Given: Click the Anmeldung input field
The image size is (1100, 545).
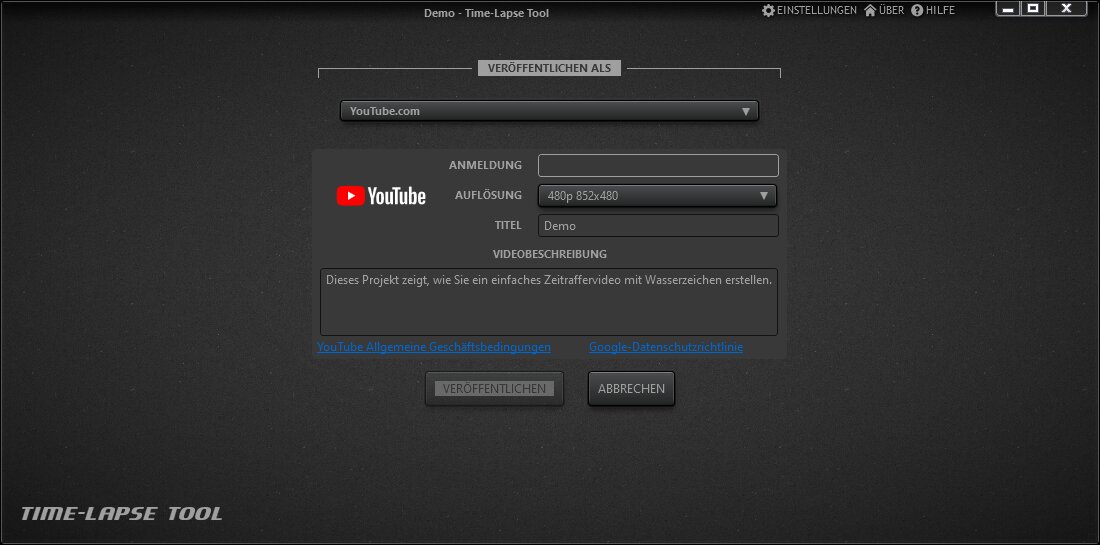Looking at the screenshot, I should (x=658, y=166).
